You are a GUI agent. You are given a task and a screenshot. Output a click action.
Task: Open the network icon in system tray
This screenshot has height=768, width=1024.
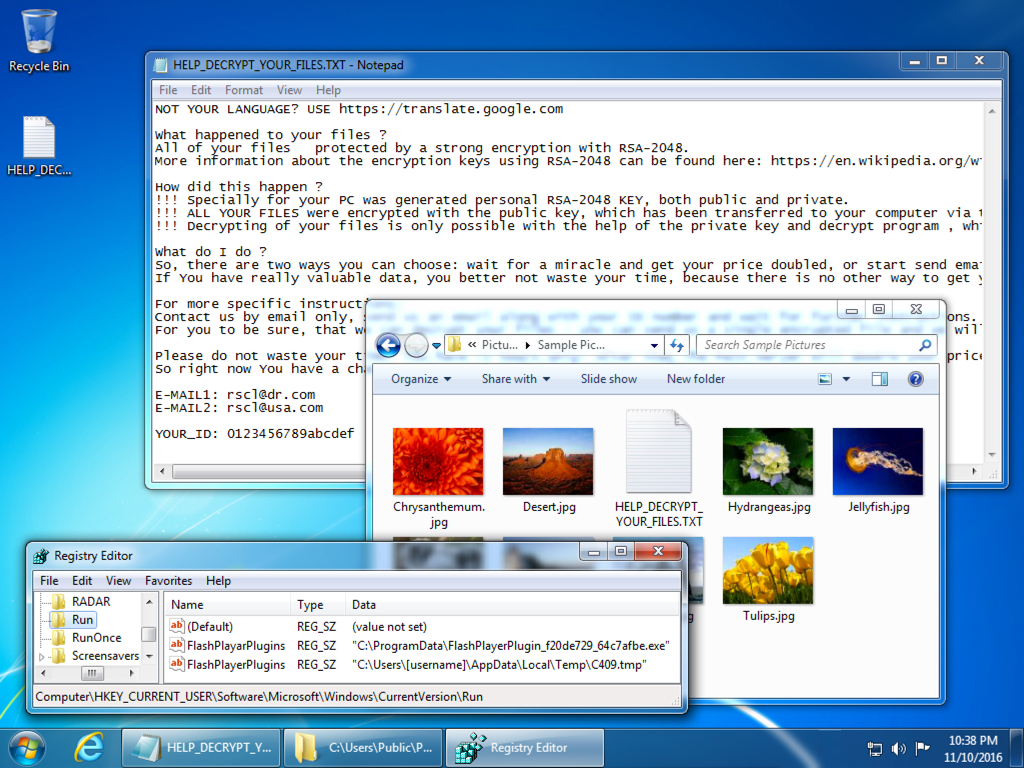pos(874,749)
